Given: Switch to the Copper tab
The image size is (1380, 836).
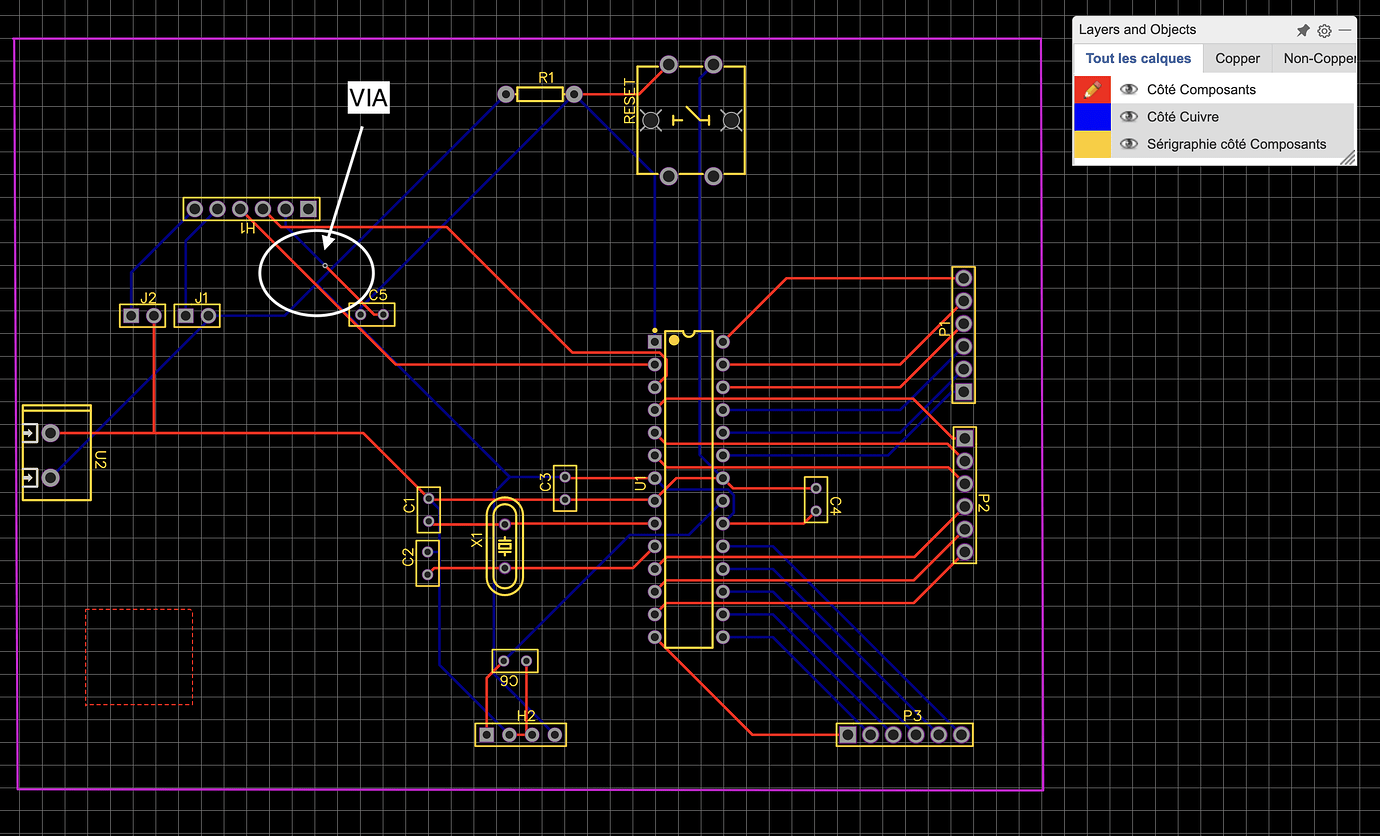Looking at the screenshot, I should 1237,58.
